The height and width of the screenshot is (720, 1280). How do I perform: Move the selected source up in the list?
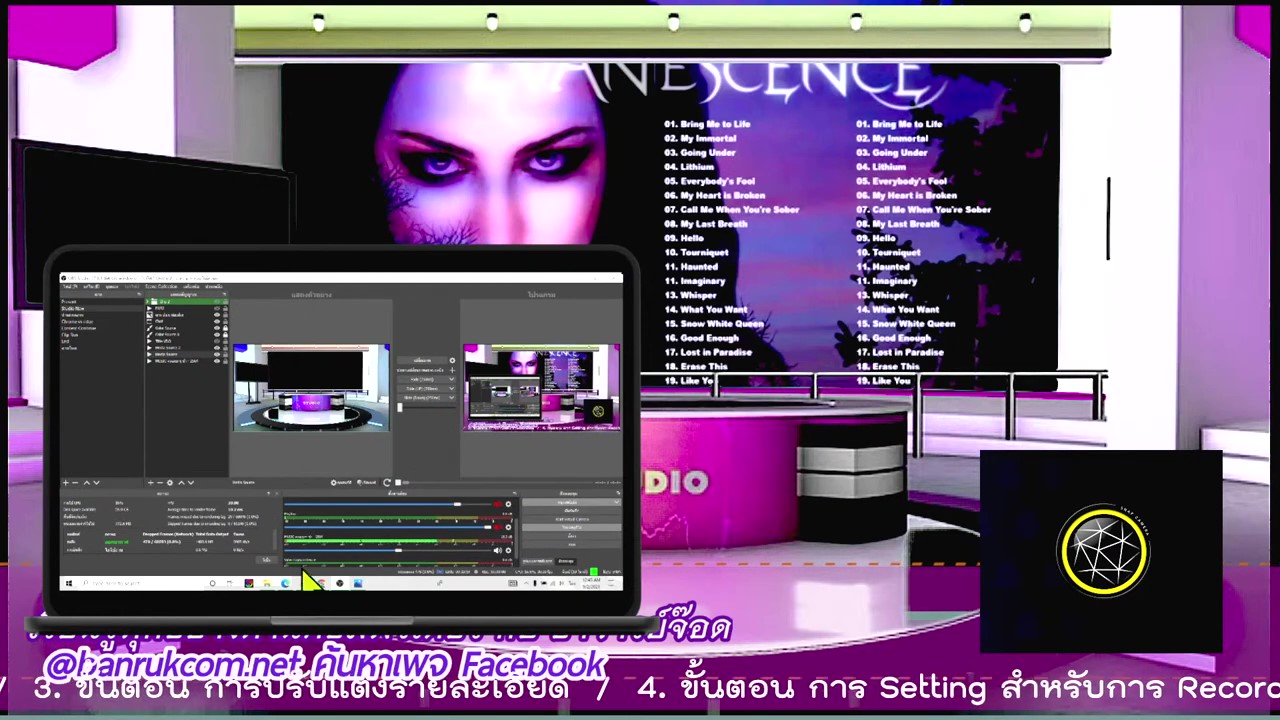[x=181, y=483]
